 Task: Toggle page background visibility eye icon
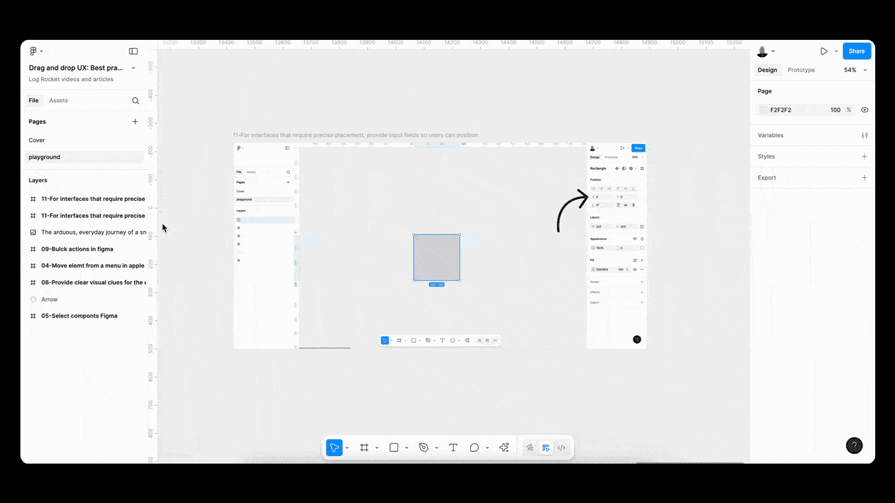(865, 110)
